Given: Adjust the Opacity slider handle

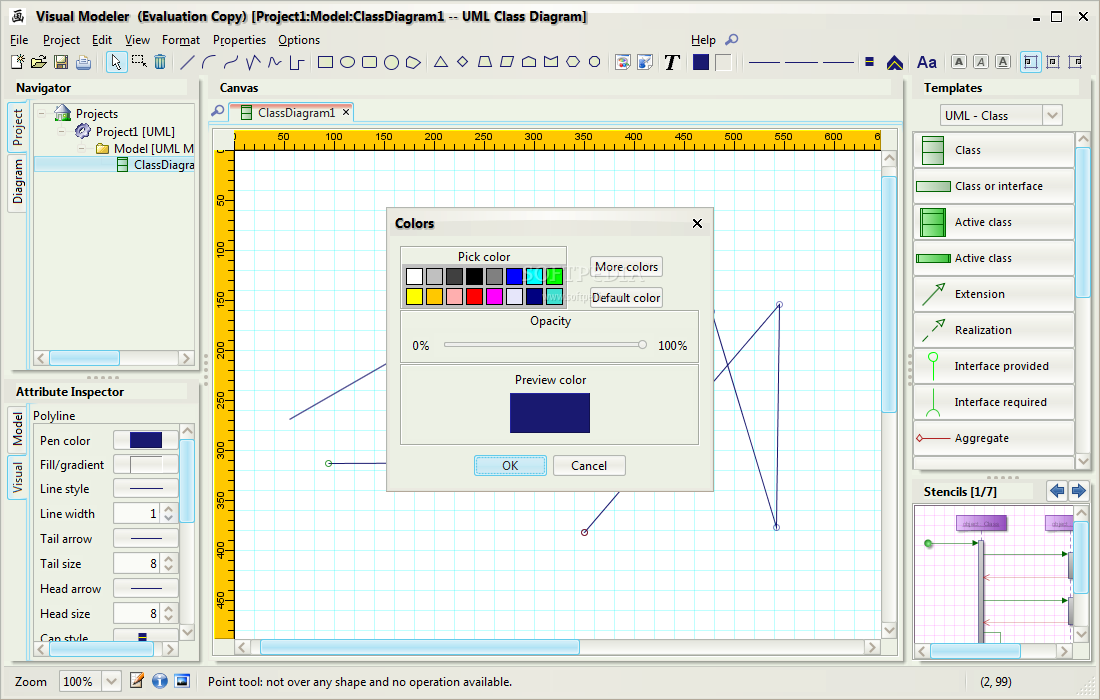Looking at the screenshot, I should click(642, 344).
